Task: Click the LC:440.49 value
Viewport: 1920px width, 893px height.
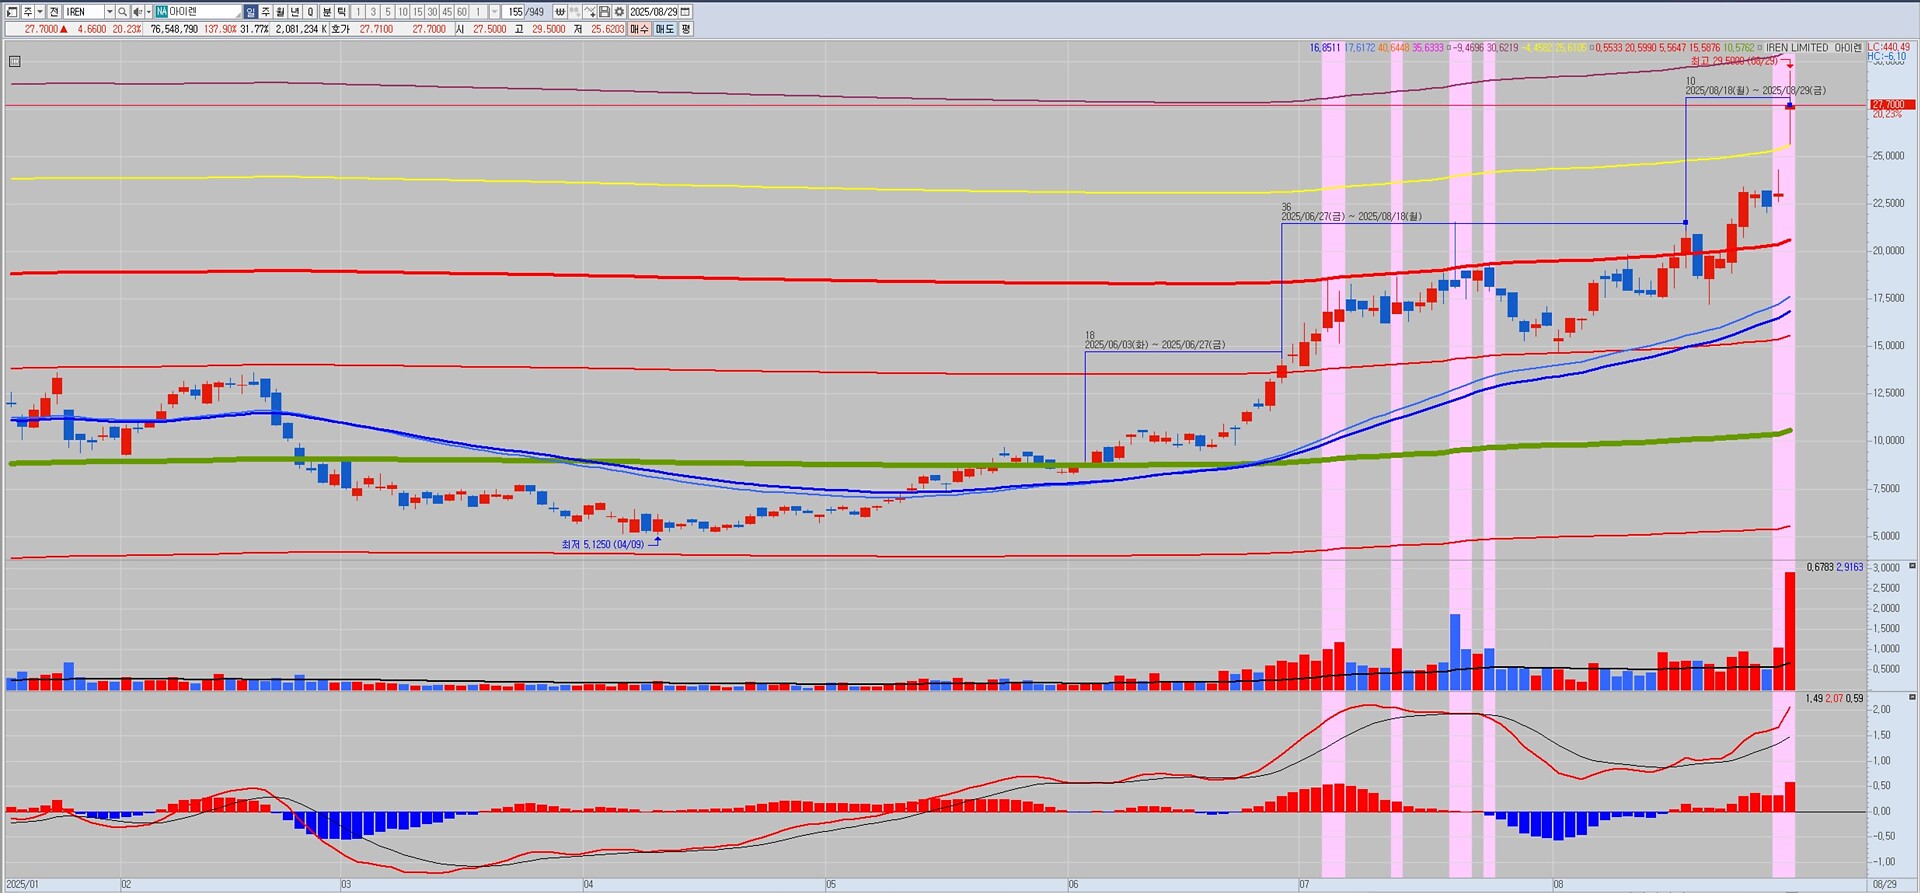Action: pyautogui.click(x=1889, y=47)
